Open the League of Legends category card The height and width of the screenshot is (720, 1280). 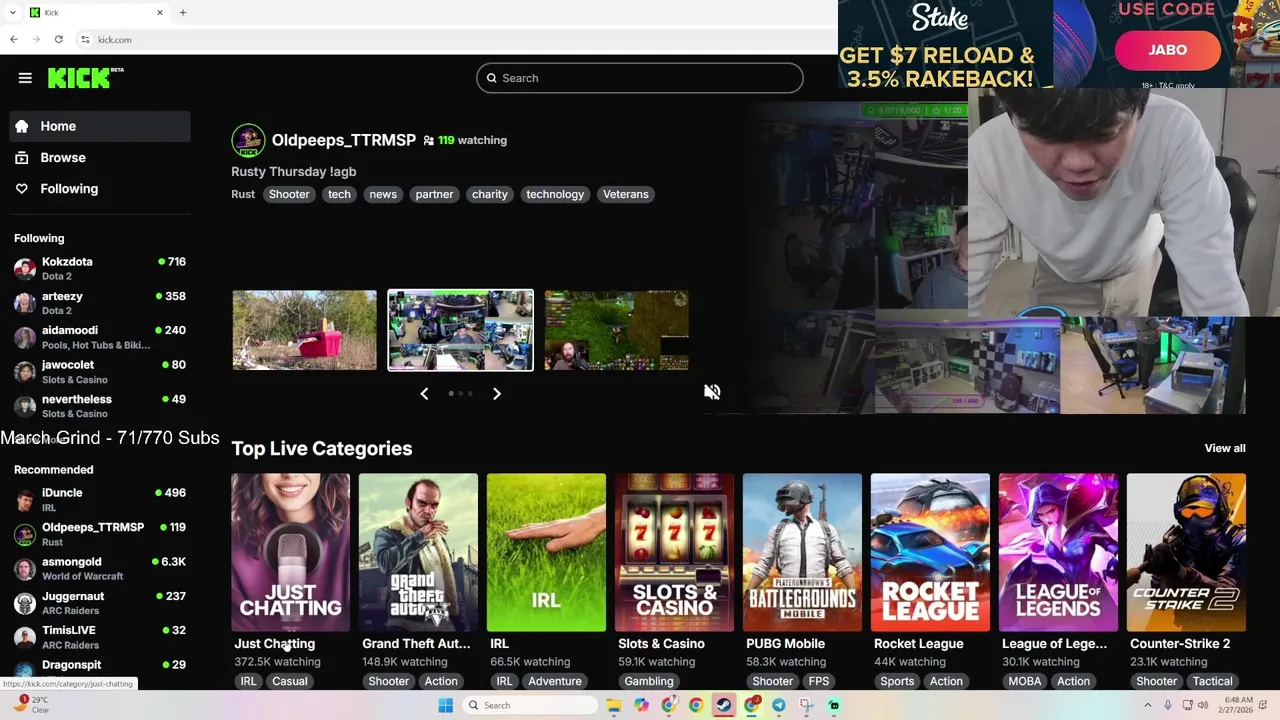1058,553
